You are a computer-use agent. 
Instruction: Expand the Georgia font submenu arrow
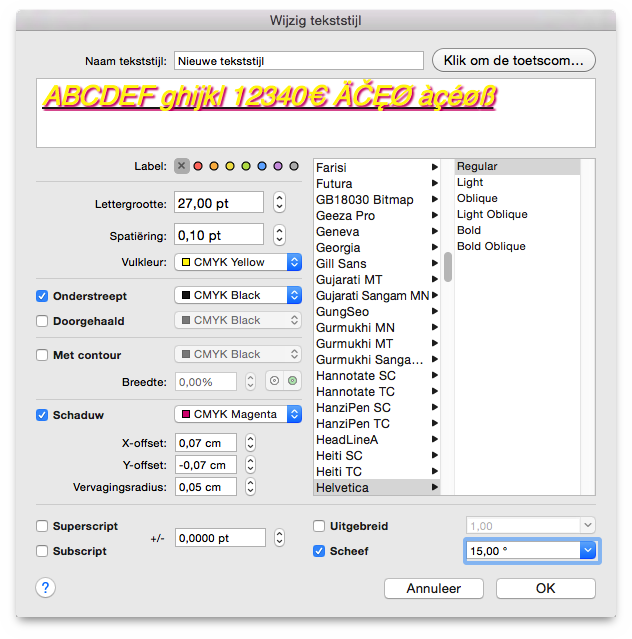point(435,247)
